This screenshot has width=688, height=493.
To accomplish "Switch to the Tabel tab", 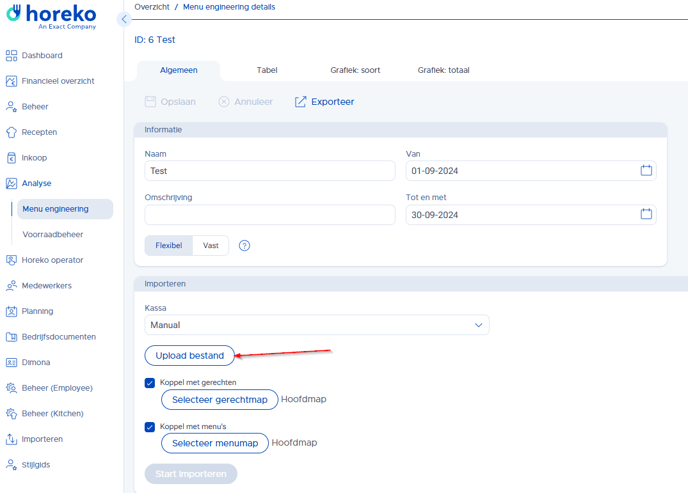I will (267, 70).
